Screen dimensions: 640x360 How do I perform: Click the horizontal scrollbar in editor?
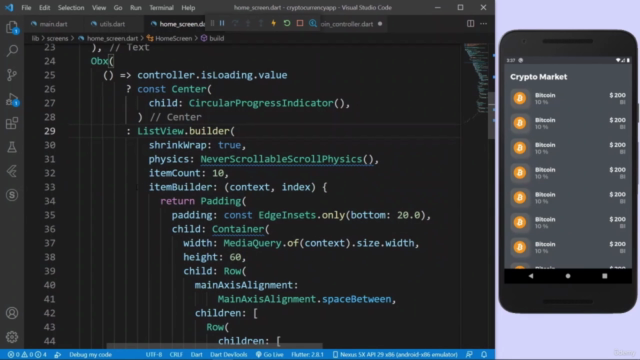[x=214, y=346]
